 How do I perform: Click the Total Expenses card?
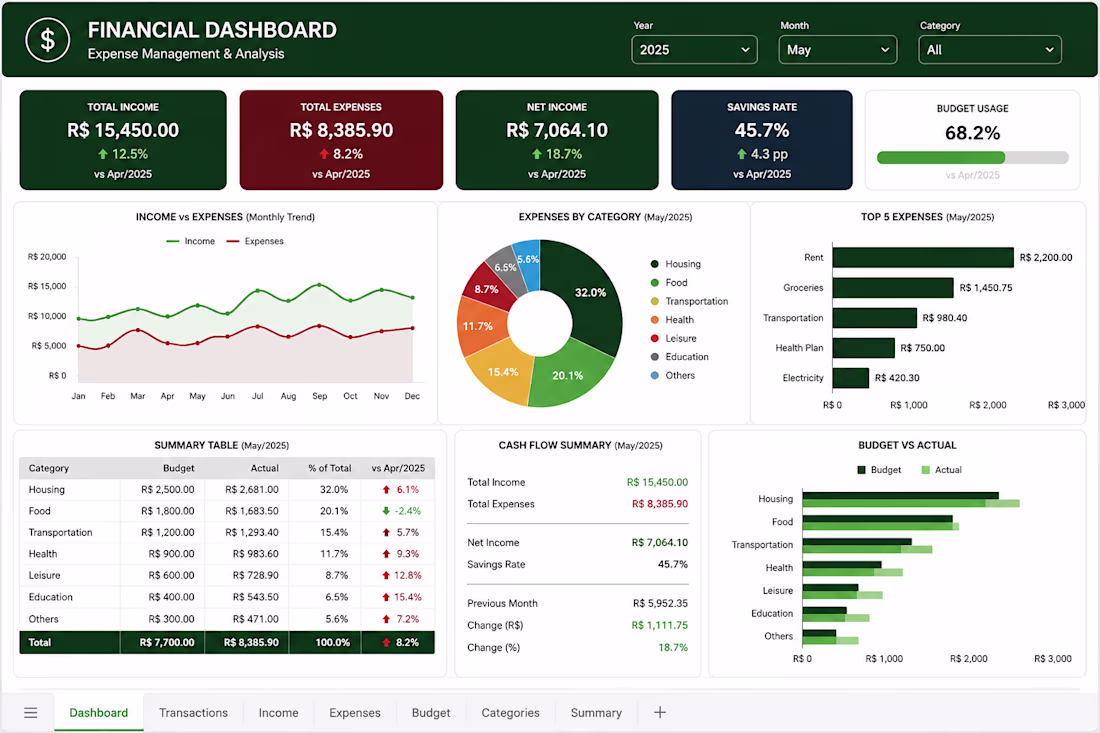[341, 140]
